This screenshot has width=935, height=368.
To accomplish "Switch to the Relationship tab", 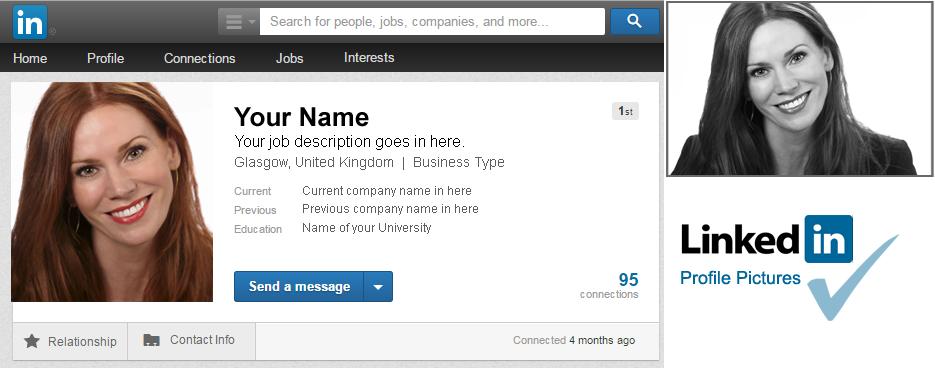I will point(70,341).
